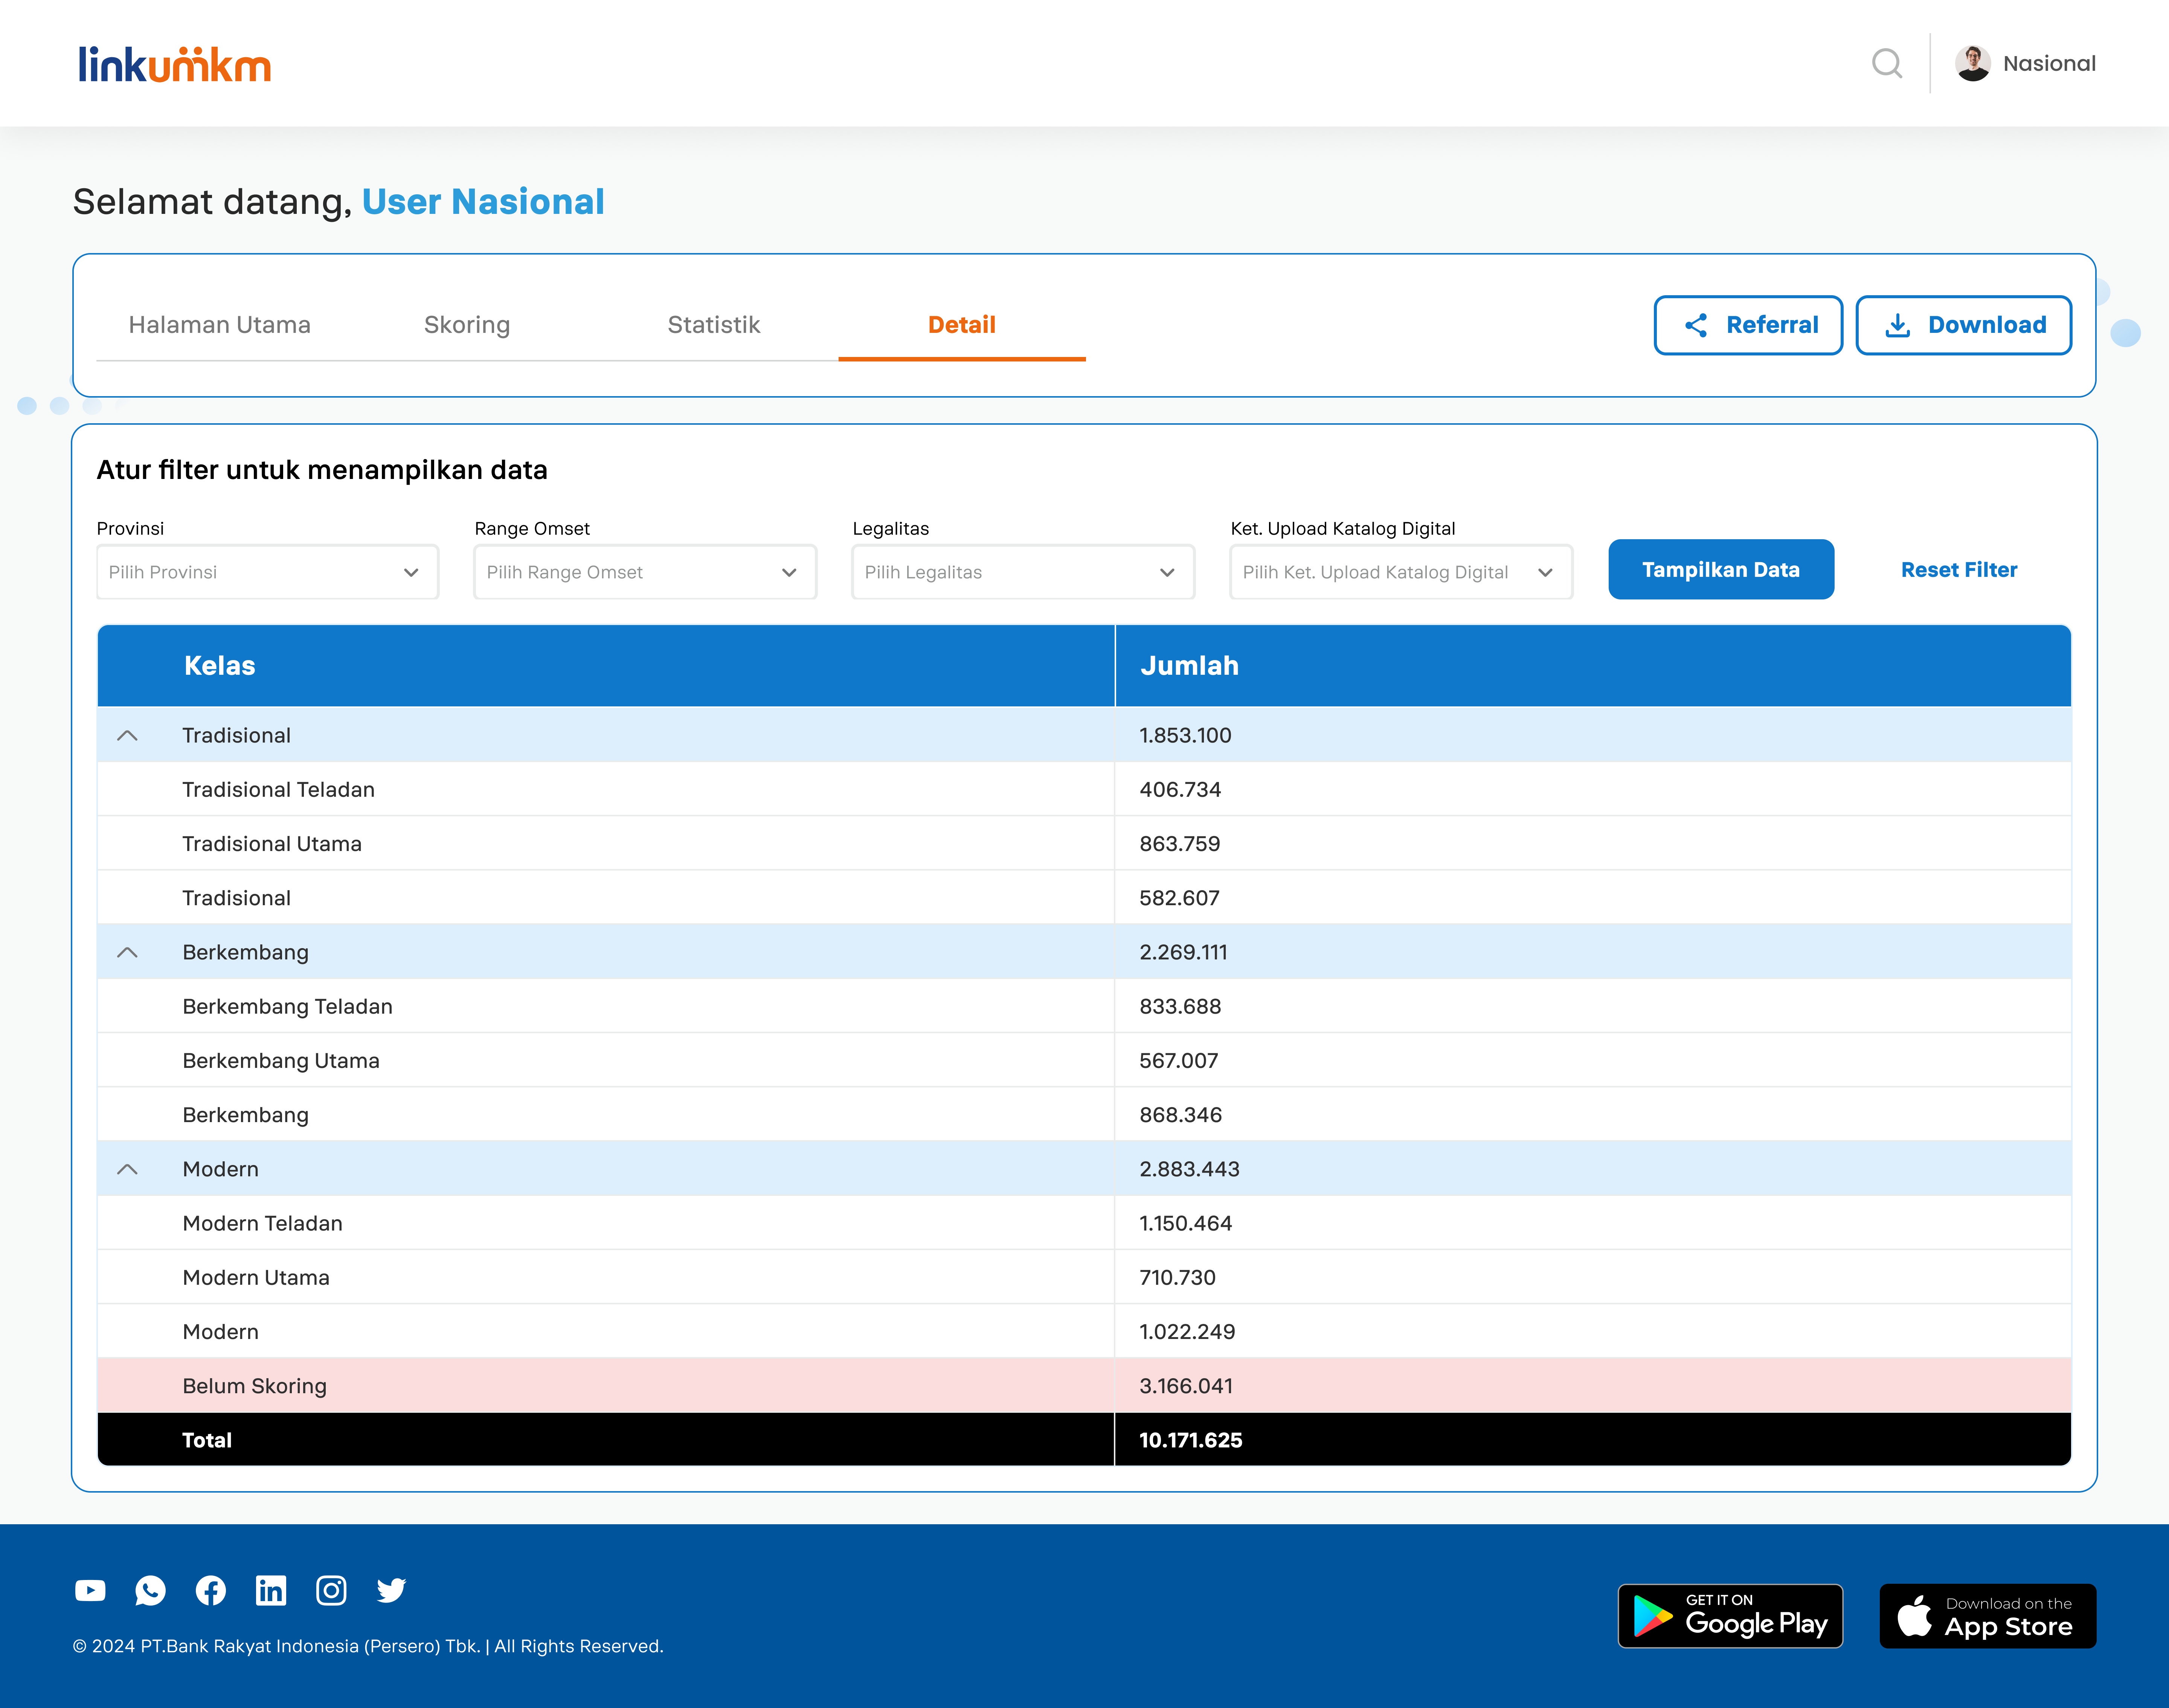2169x1708 pixels.
Task: Switch to Halaman Utama tab
Action: pos(220,325)
